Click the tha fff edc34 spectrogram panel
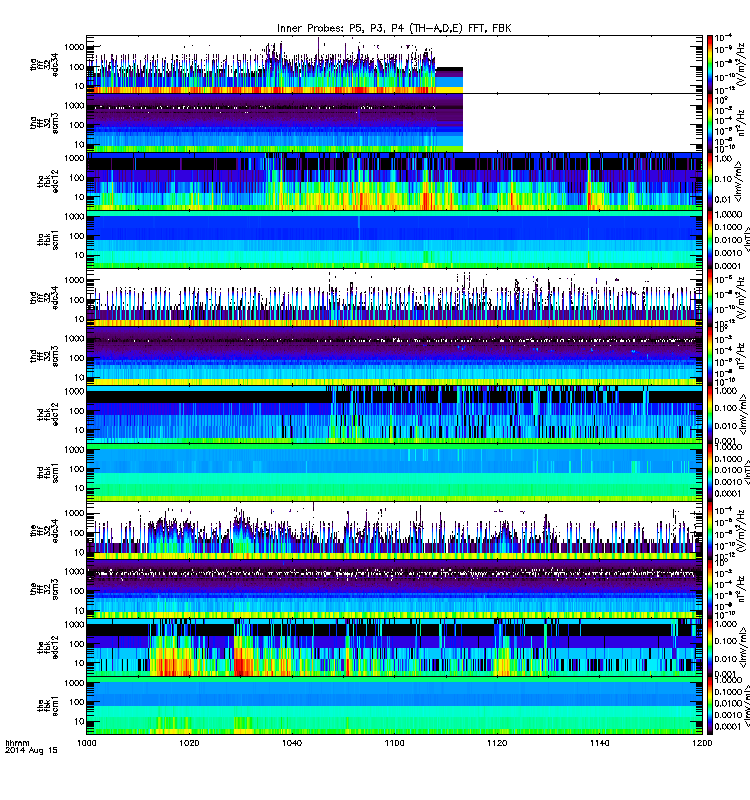 coord(394,64)
